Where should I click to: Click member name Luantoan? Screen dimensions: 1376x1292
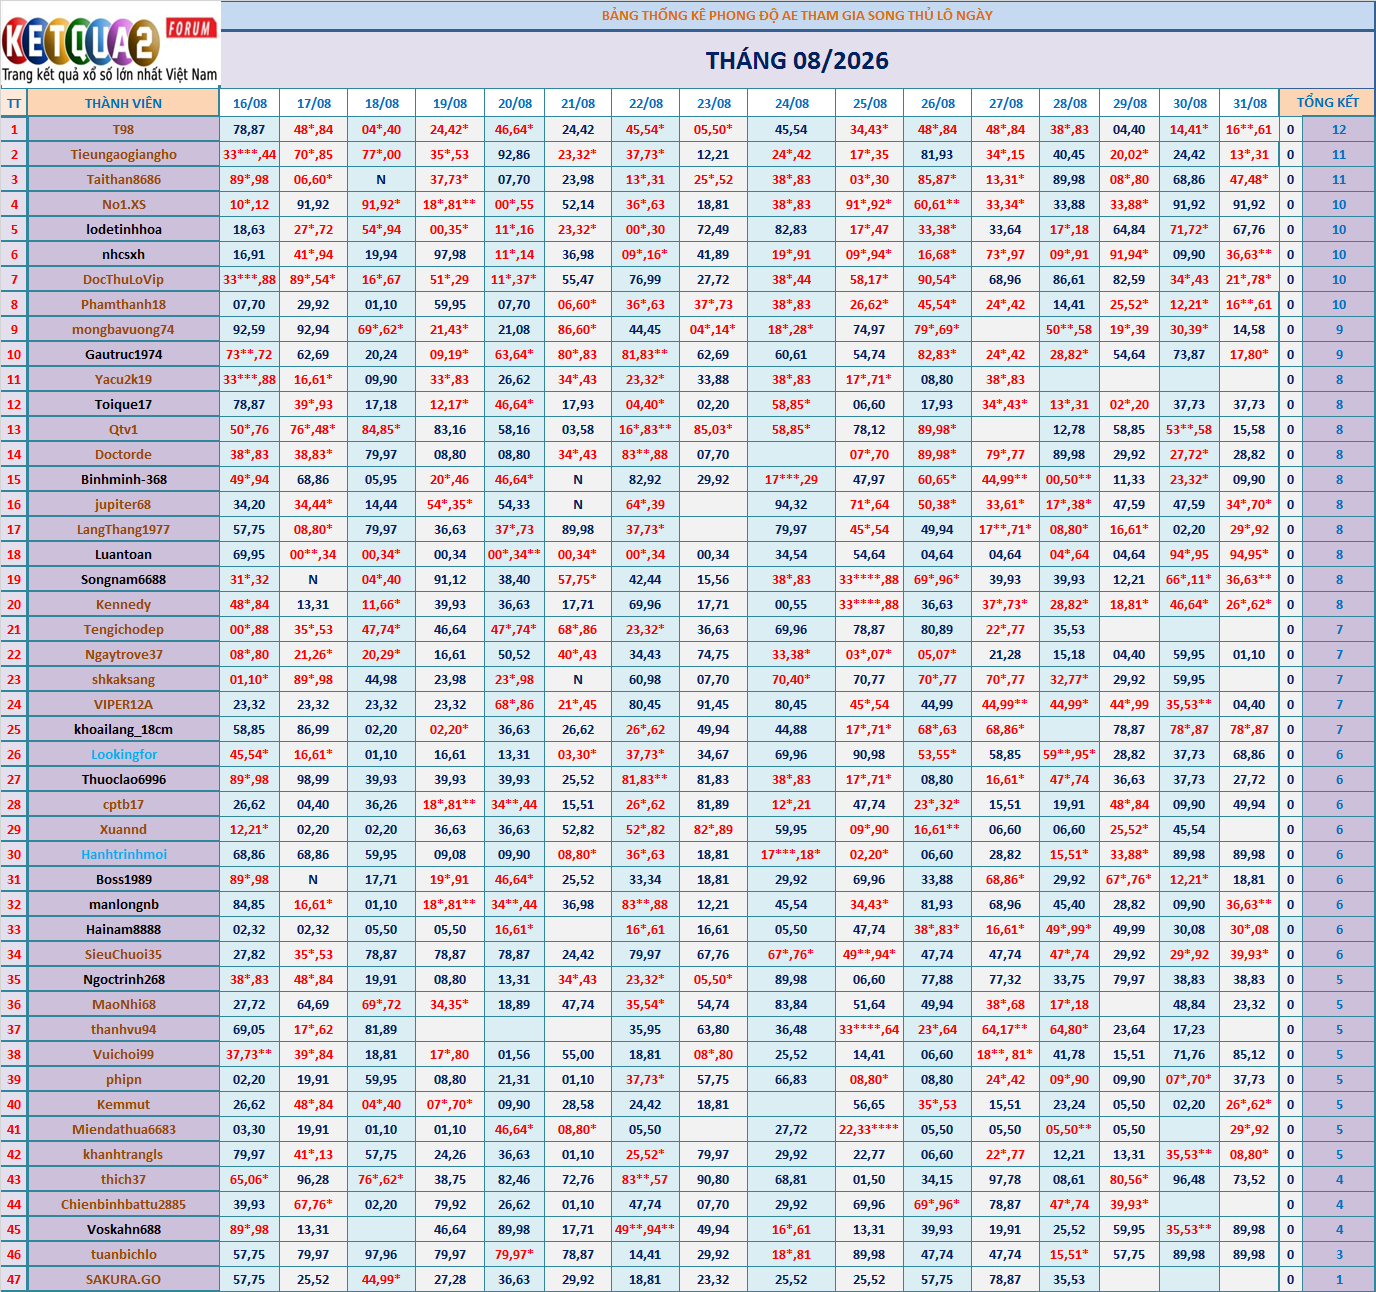tap(123, 554)
